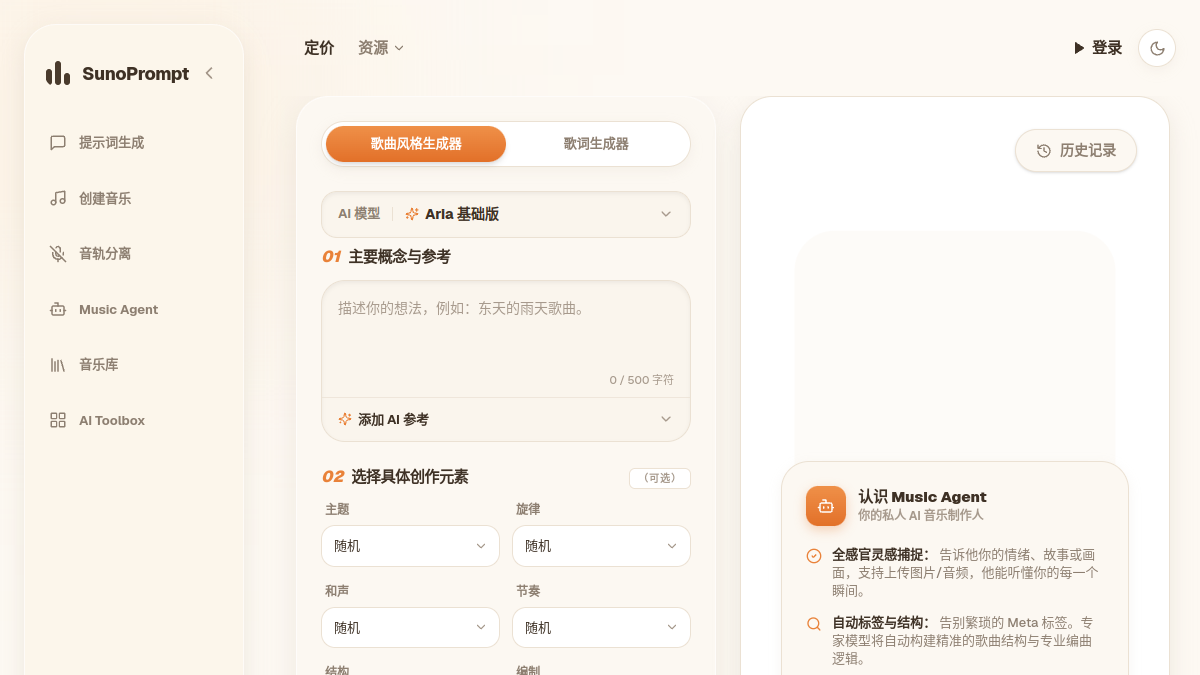Click the 登录 button
This screenshot has height=675, width=1200.
1098,48
